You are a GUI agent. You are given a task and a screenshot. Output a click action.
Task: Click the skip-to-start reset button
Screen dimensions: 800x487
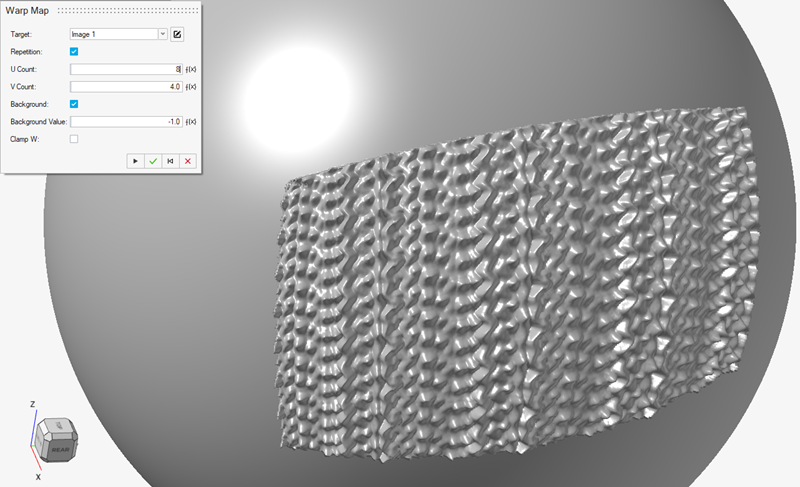point(170,160)
